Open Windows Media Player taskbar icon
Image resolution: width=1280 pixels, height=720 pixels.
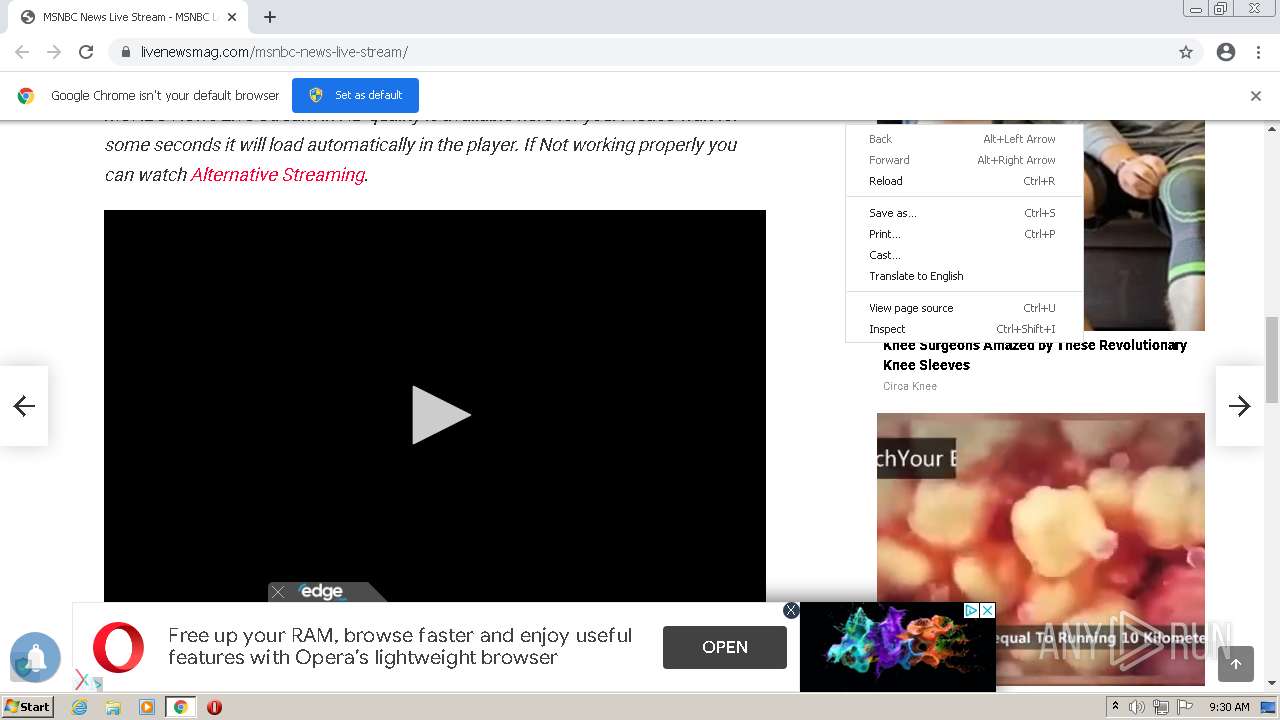tap(147, 707)
